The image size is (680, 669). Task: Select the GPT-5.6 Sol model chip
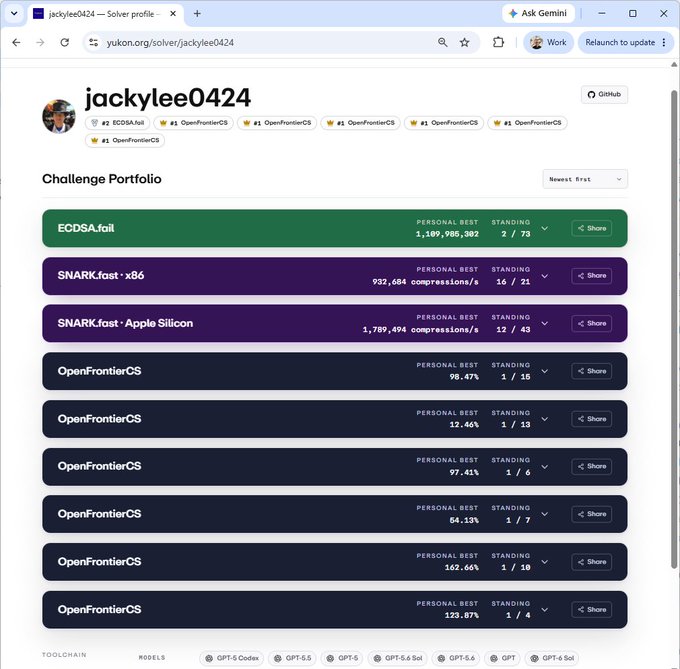(x=398, y=658)
